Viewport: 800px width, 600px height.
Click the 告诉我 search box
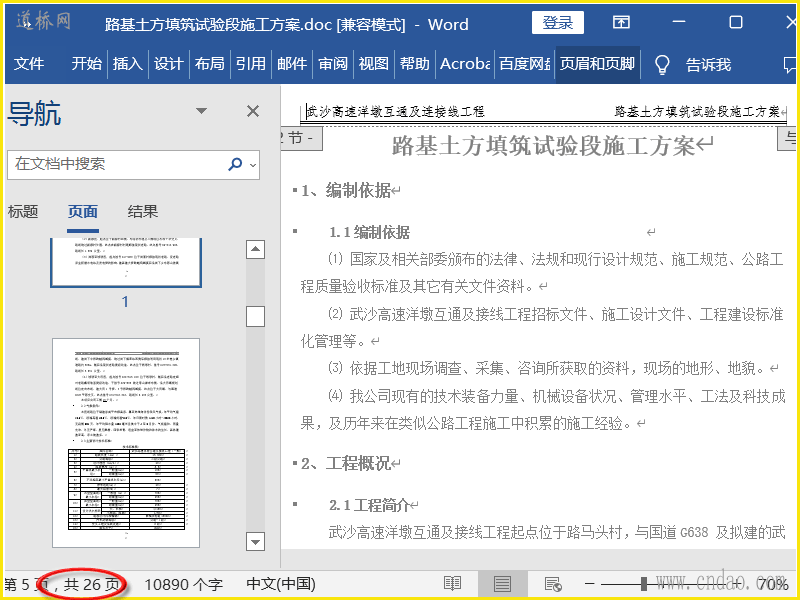708,65
